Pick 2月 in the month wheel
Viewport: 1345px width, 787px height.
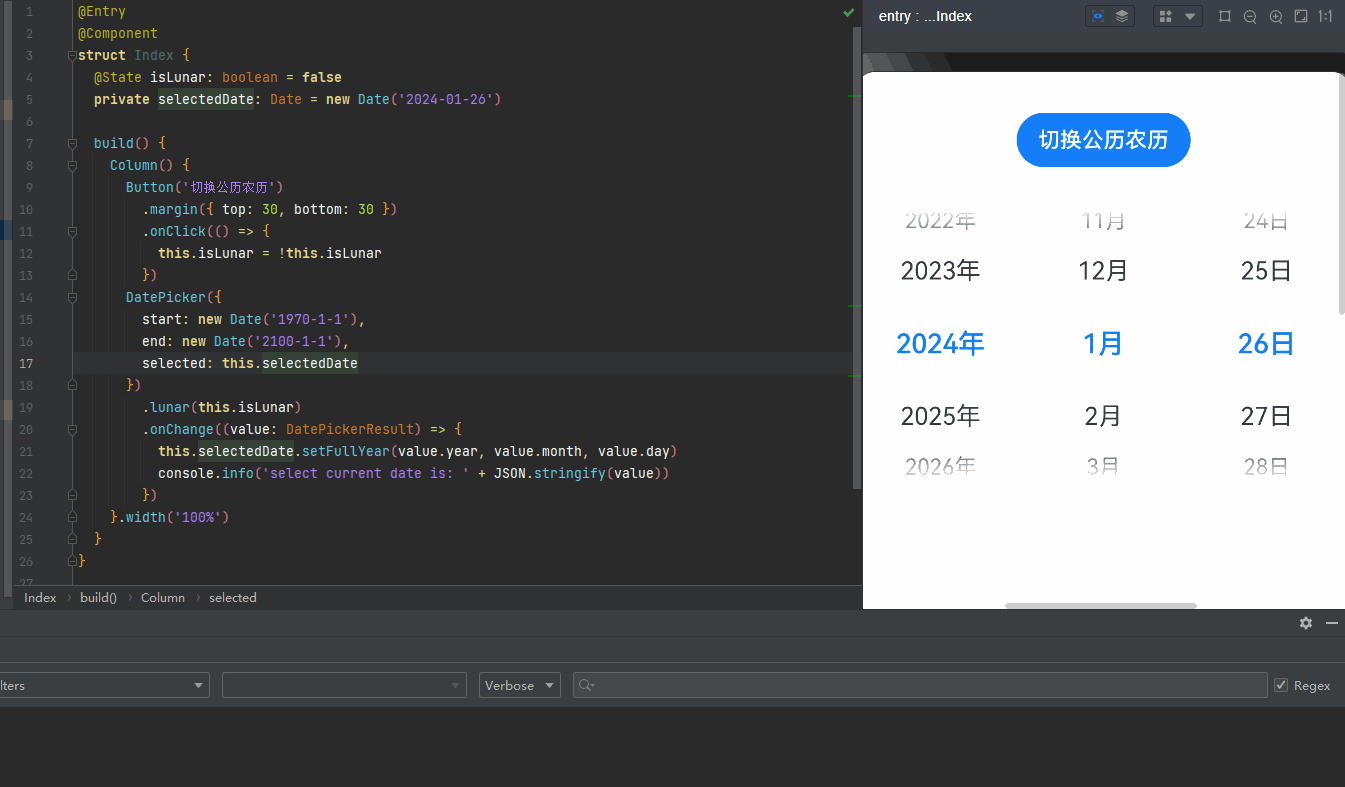[1103, 416]
